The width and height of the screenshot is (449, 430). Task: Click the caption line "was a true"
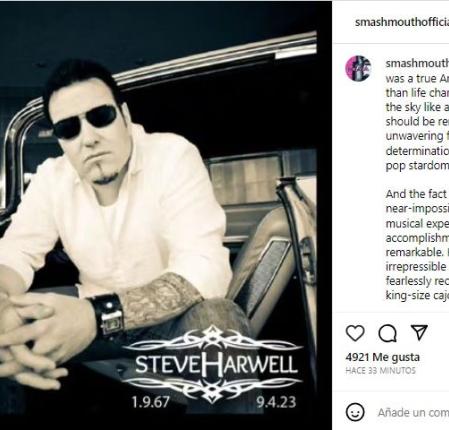pos(417,79)
